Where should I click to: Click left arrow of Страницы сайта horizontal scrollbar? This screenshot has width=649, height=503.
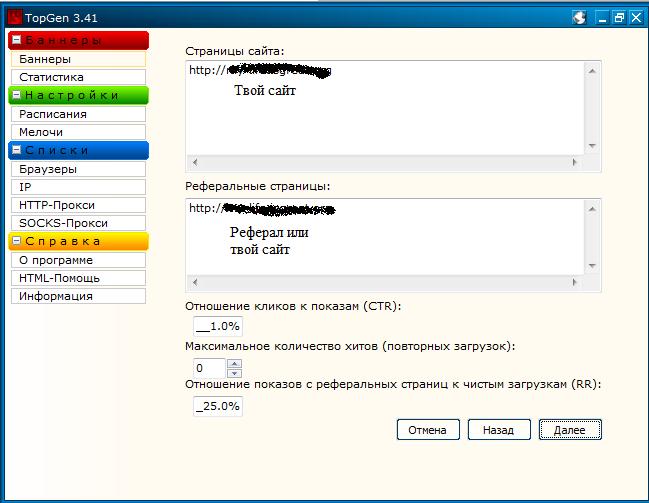[195, 162]
